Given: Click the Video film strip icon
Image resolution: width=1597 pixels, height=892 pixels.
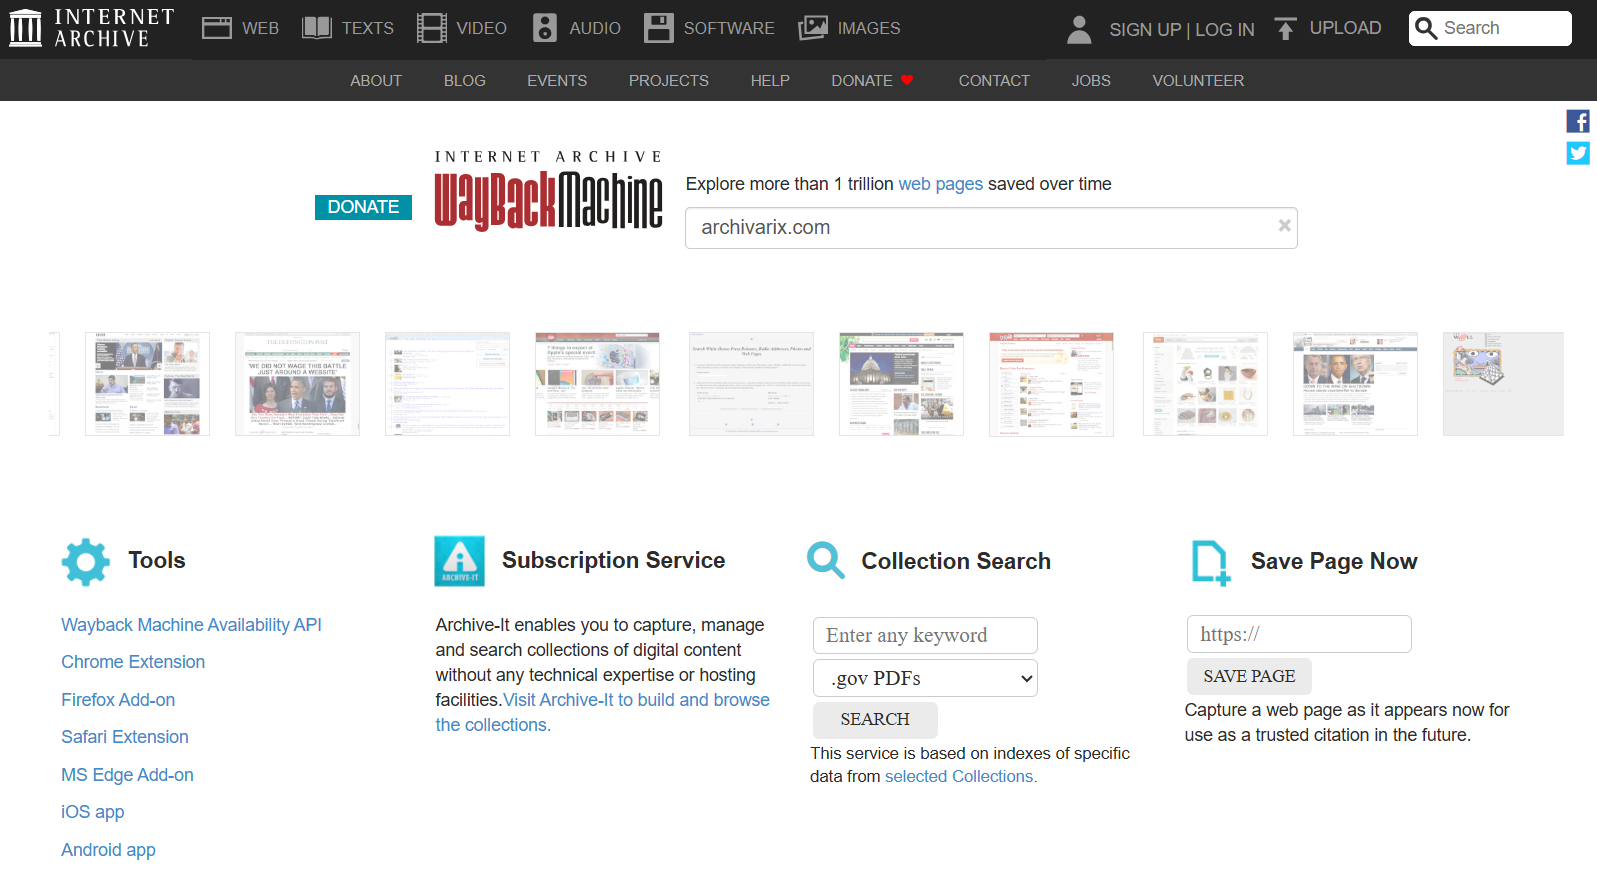Looking at the screenshot, I should (431, 28).
